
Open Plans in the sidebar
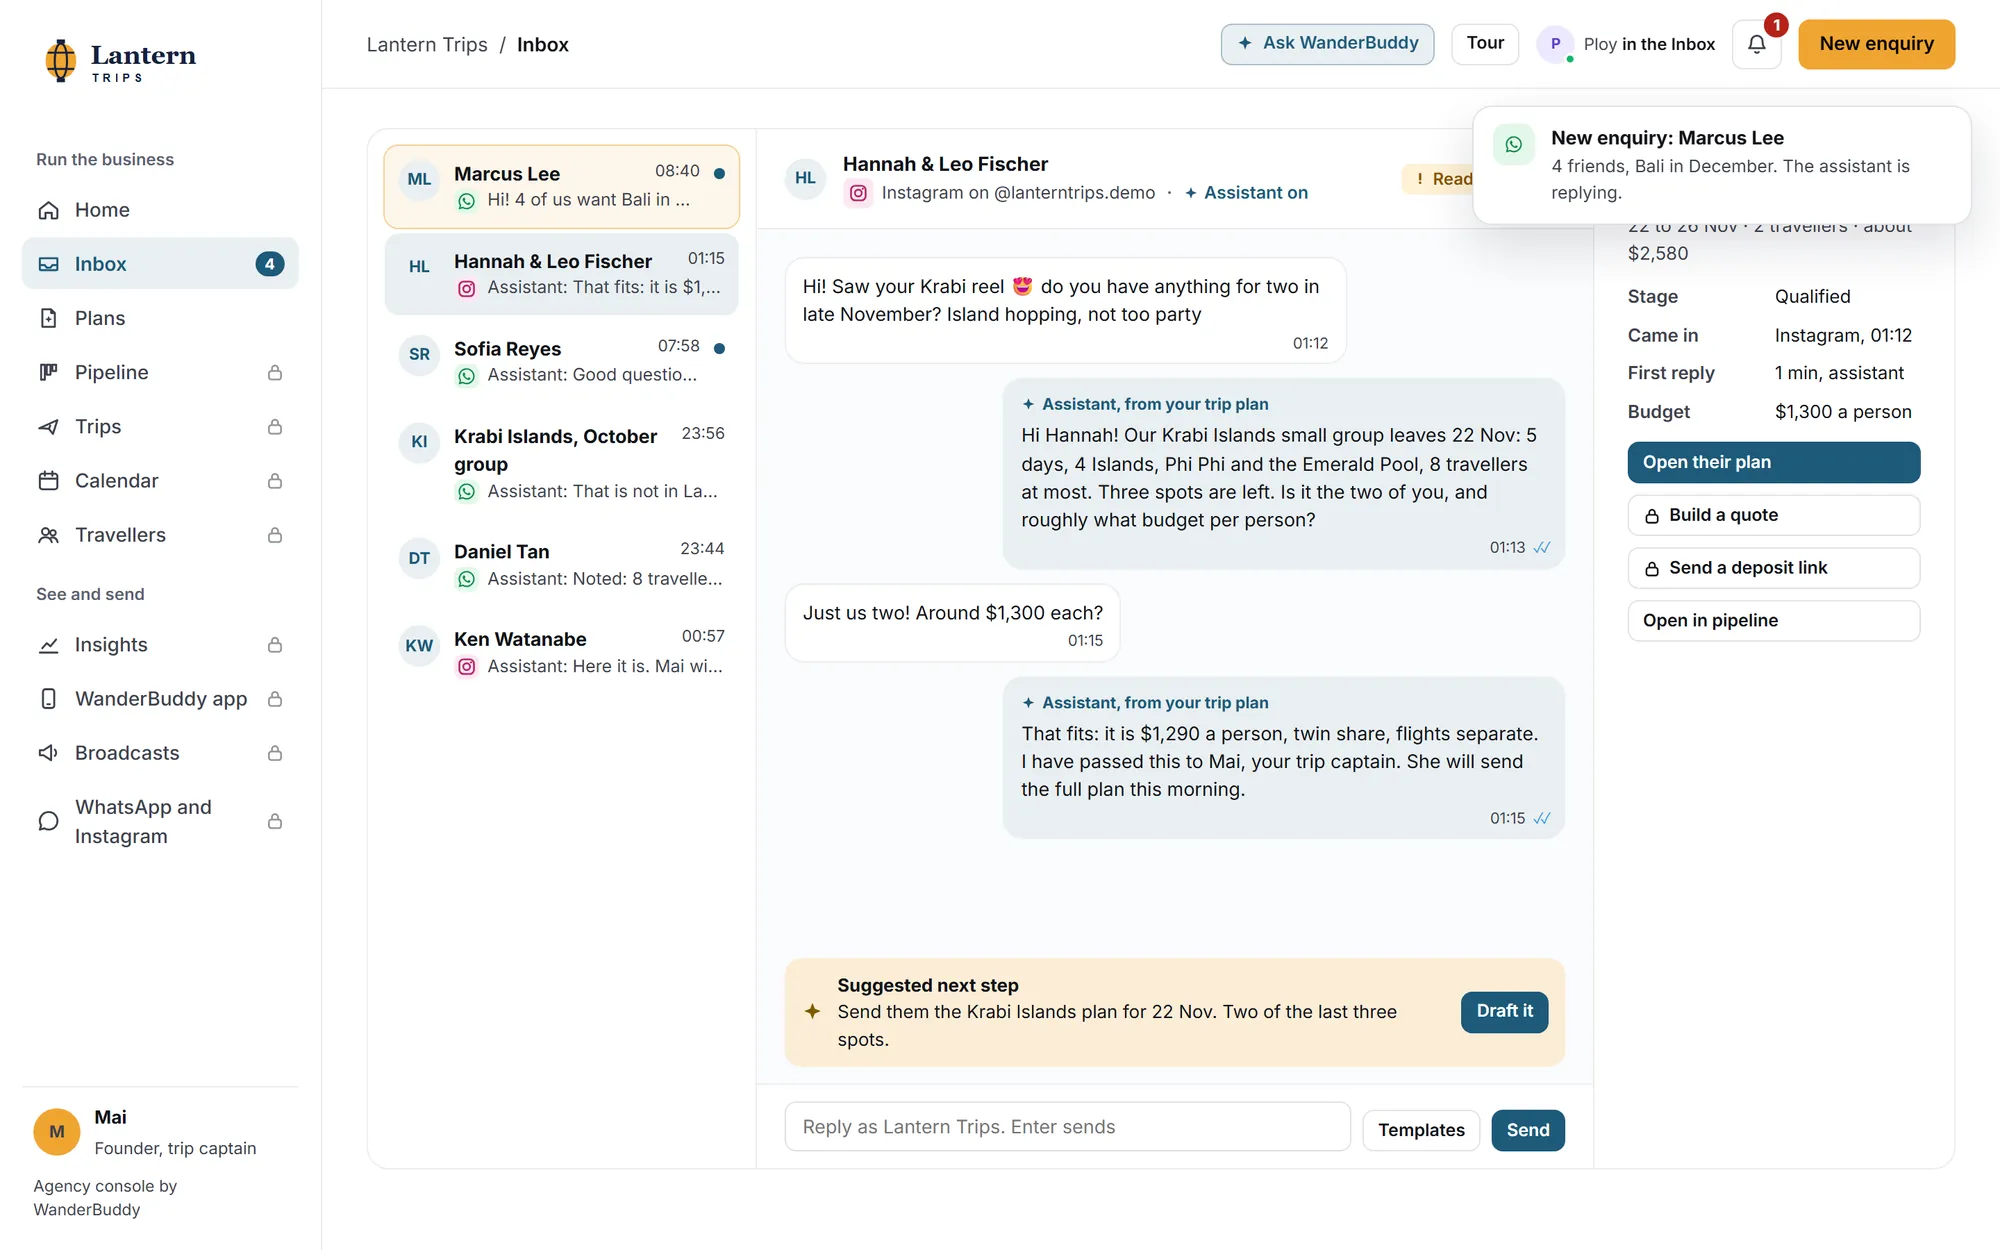click(160, 318)
